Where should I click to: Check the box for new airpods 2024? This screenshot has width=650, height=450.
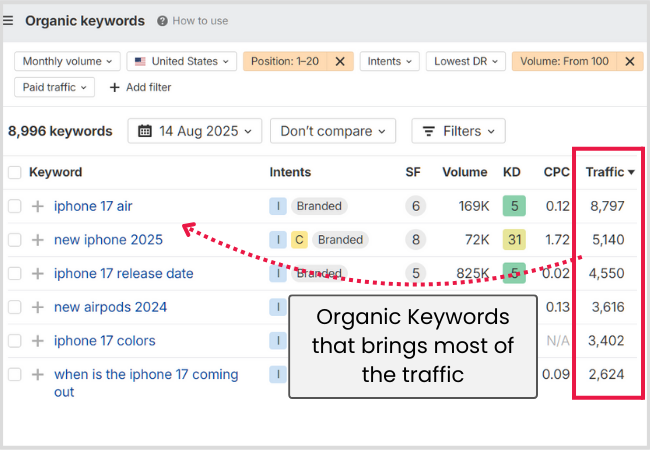(x=15, y=307)
